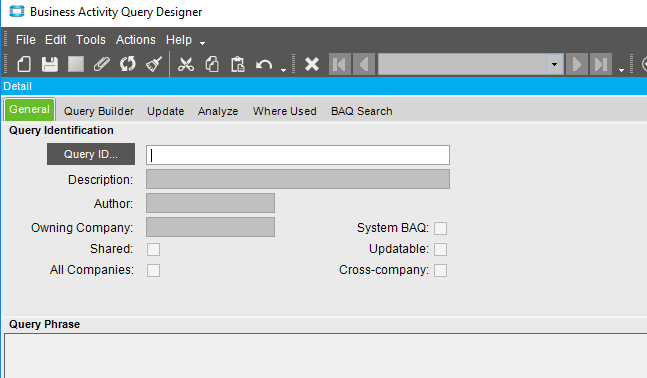
Task: Toggle the Updatable checkbox
Action: tap(440, 249)
